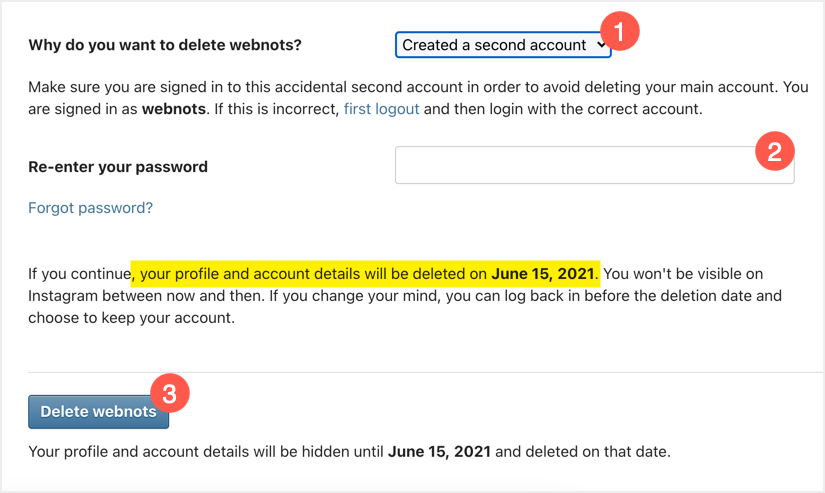Click the red step 3 badge
The height and width of the screenshot is (493, 825).
[x=169, y=394]
